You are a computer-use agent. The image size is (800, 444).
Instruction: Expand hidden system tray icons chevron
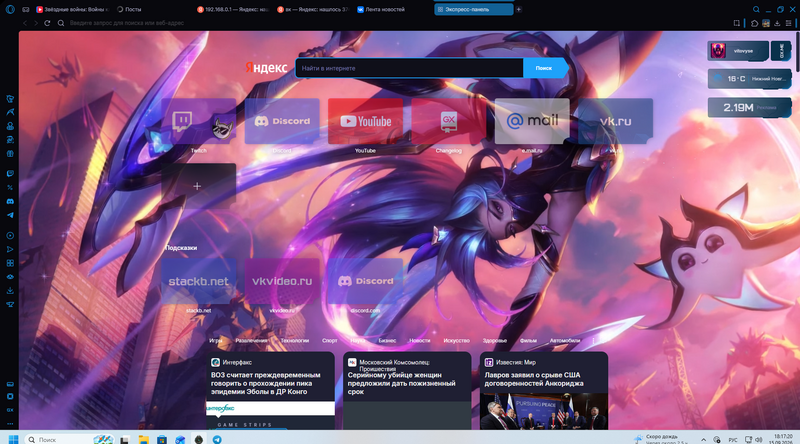point(703,439)
